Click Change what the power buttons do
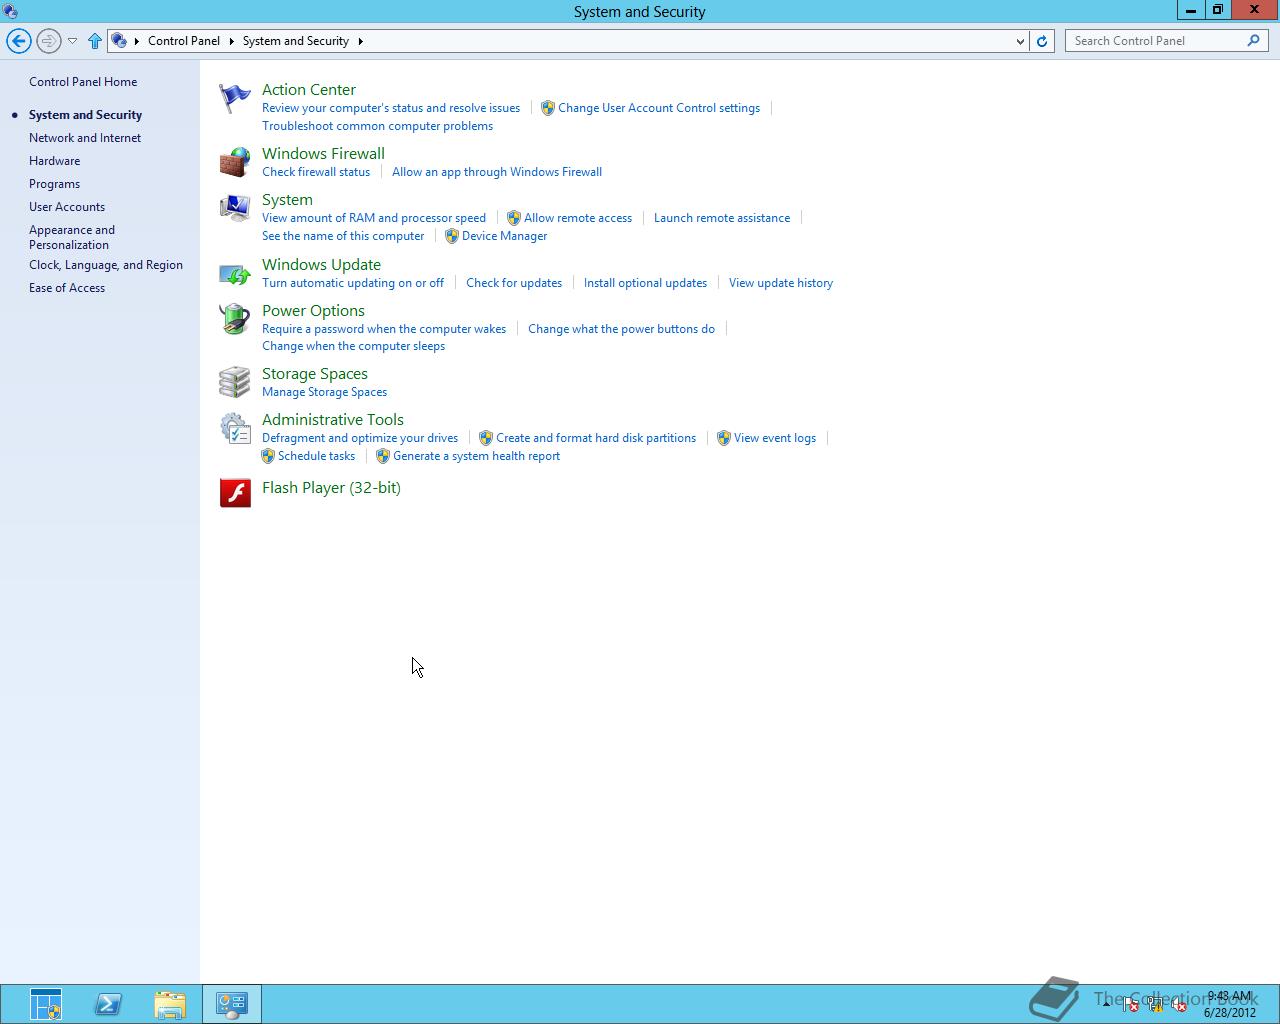The image size is (1280, 1024). click(x=621, y=329)
